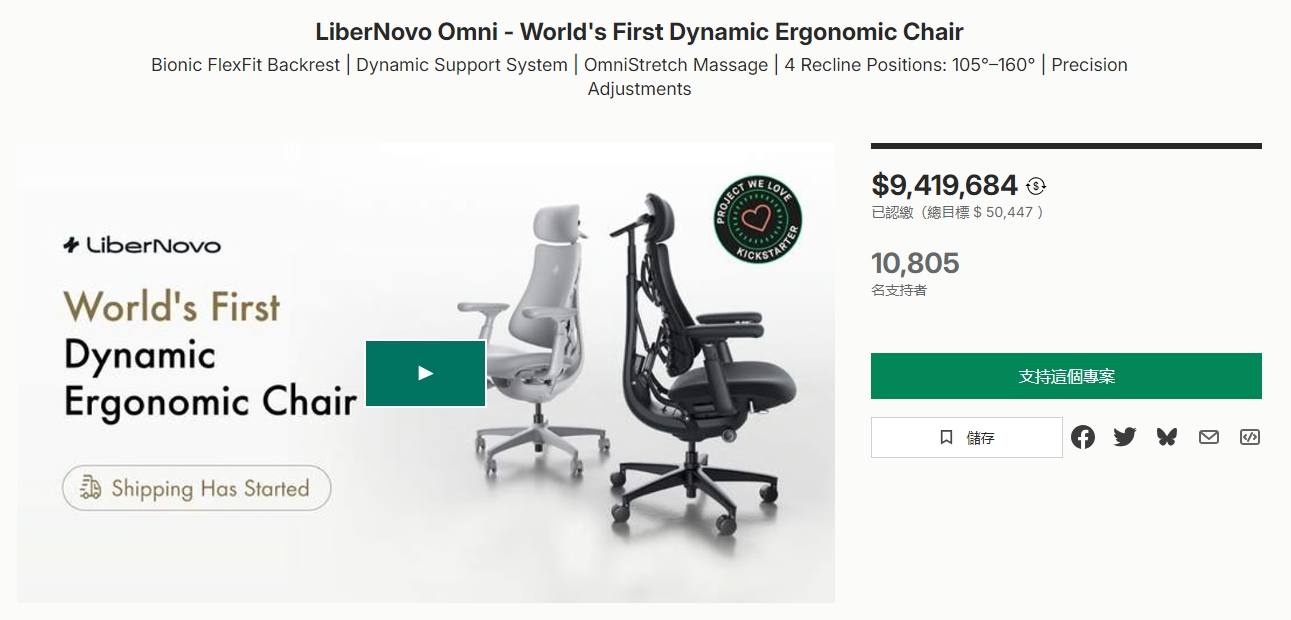
Task: Play the LiberNovo campaign video
Action: pyautogui.click(x=425, y=373)
